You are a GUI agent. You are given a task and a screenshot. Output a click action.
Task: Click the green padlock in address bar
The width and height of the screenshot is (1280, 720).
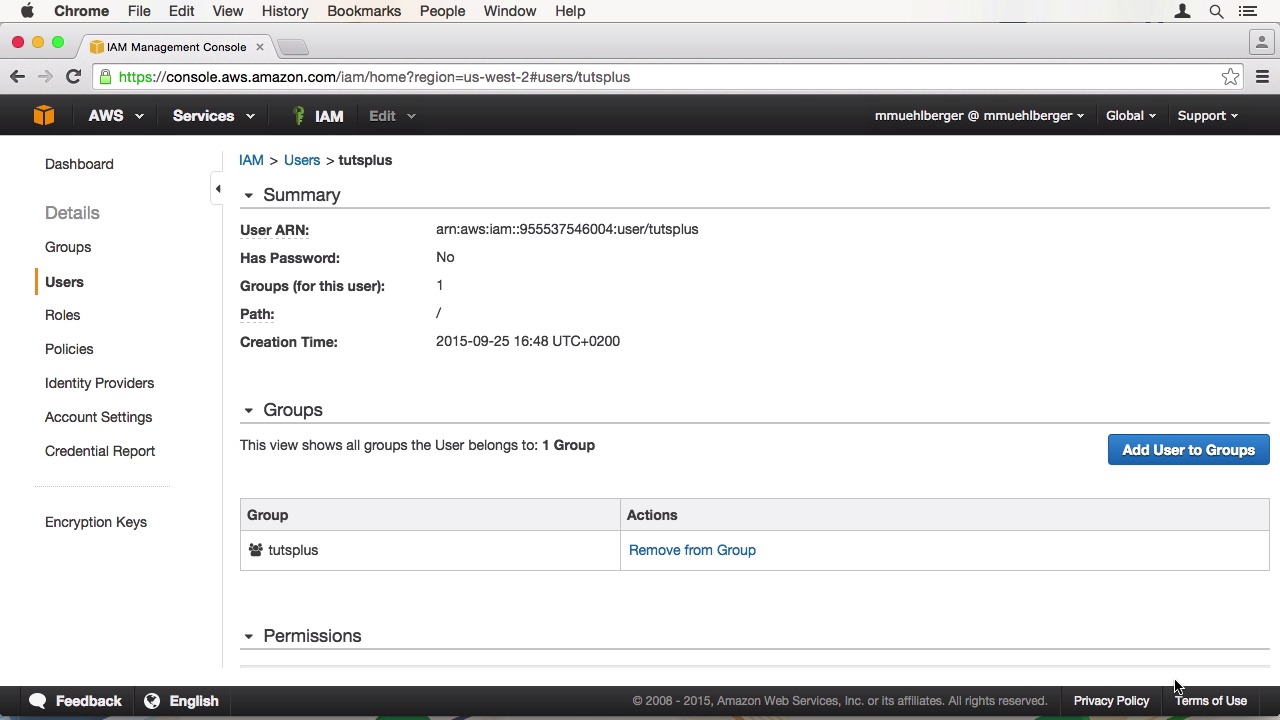coord(106,77)
